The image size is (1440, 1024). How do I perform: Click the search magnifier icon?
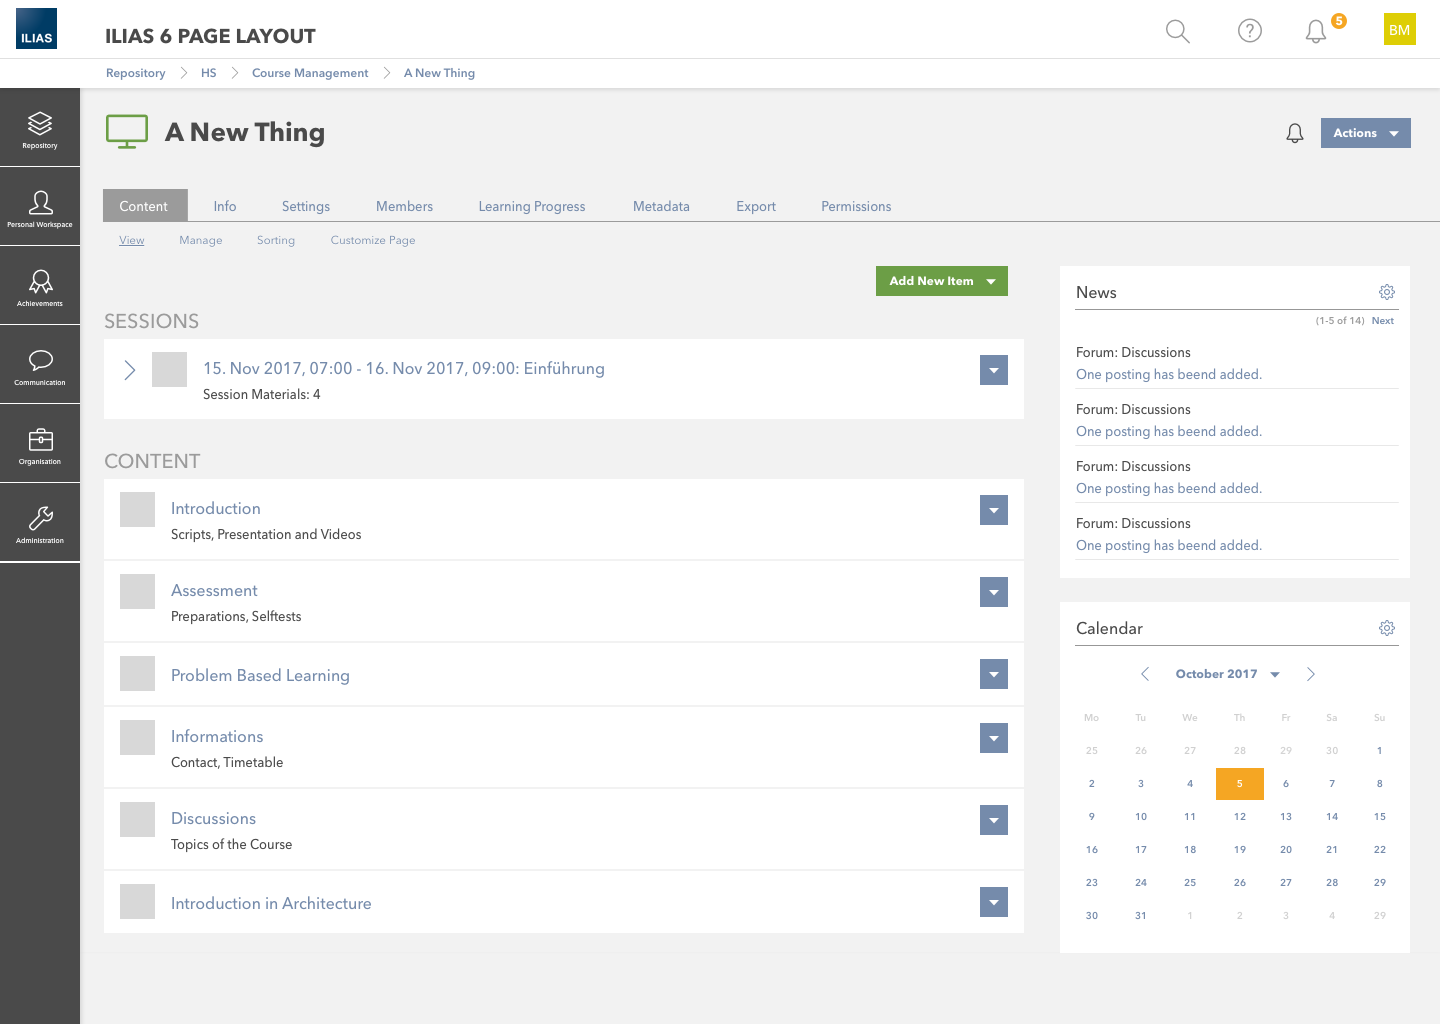click(x=1178, y=31)
